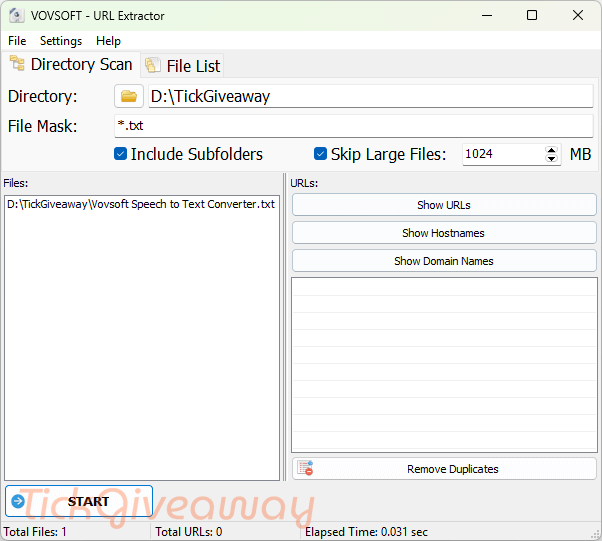Click inside the empty URLs results list
Viewport: 602px width, 541px height.
pos(445,365)
